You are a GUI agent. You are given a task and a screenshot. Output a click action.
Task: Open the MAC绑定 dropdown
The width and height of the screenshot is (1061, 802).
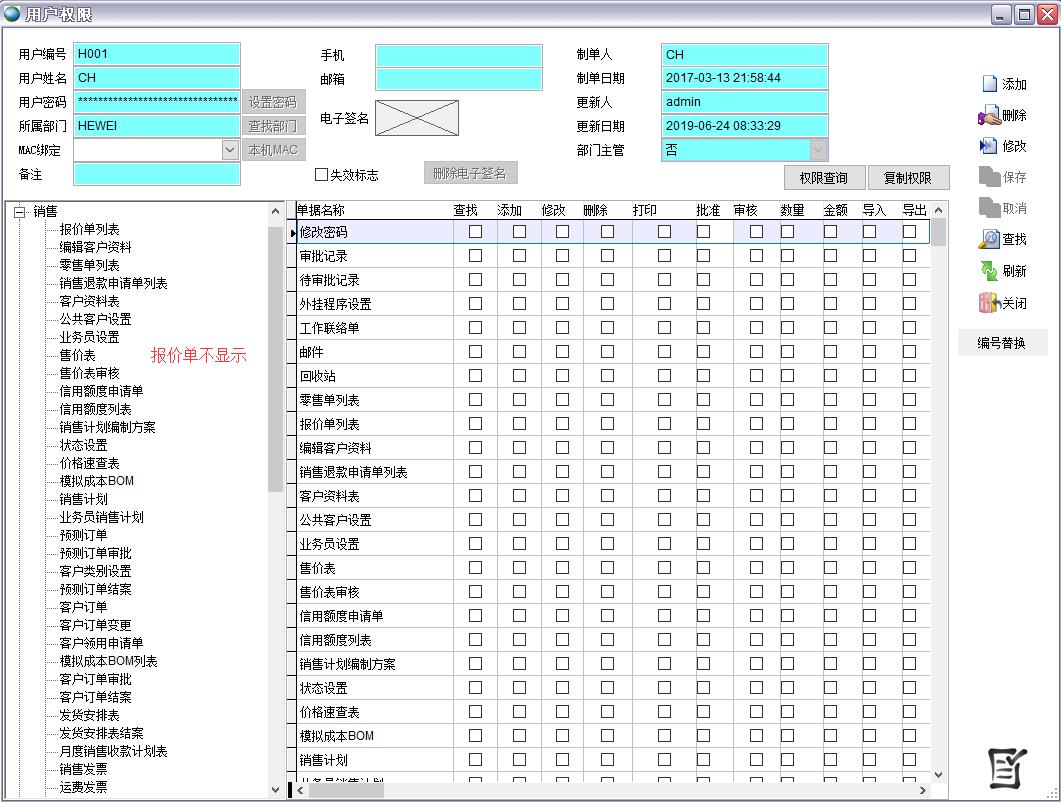coord(230,151)
